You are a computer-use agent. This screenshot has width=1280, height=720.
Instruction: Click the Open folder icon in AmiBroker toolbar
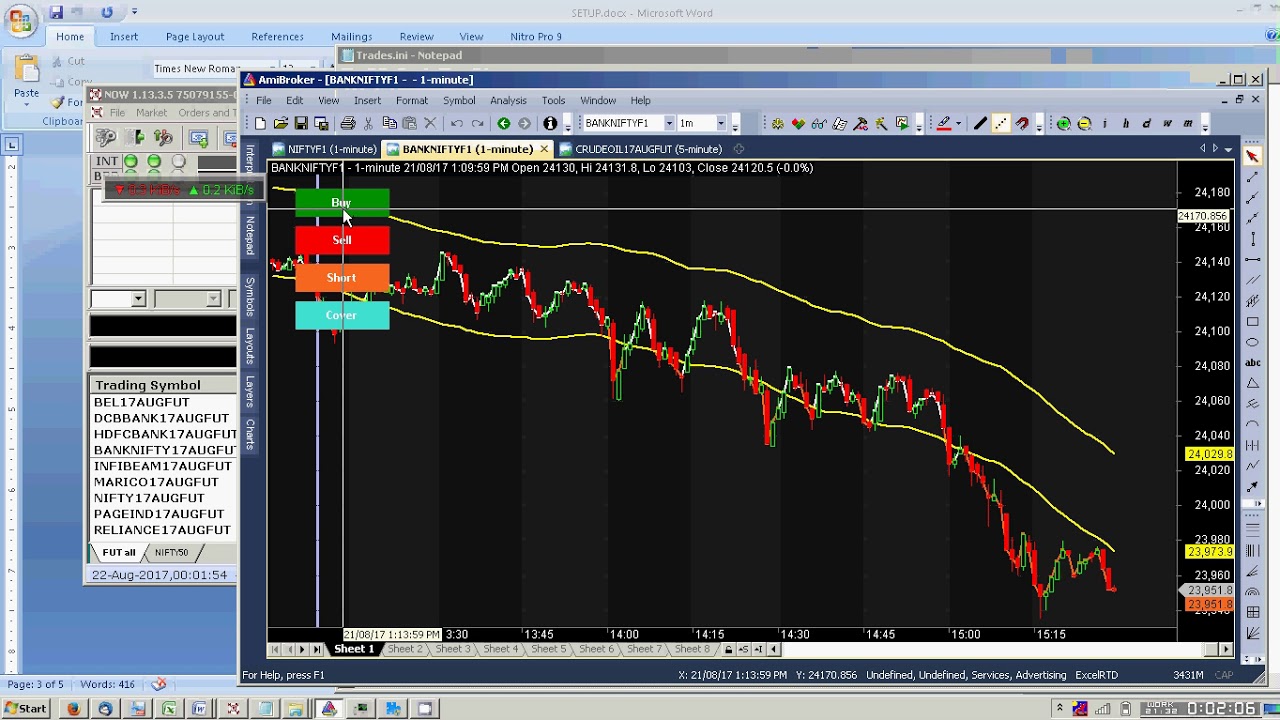[281, 123]
